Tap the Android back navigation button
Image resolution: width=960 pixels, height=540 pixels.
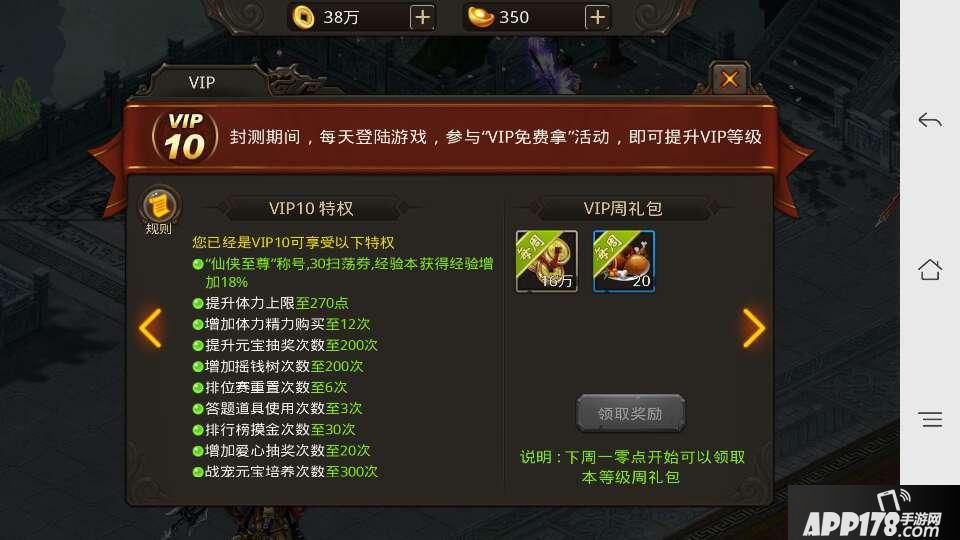(x=930, y=120)
